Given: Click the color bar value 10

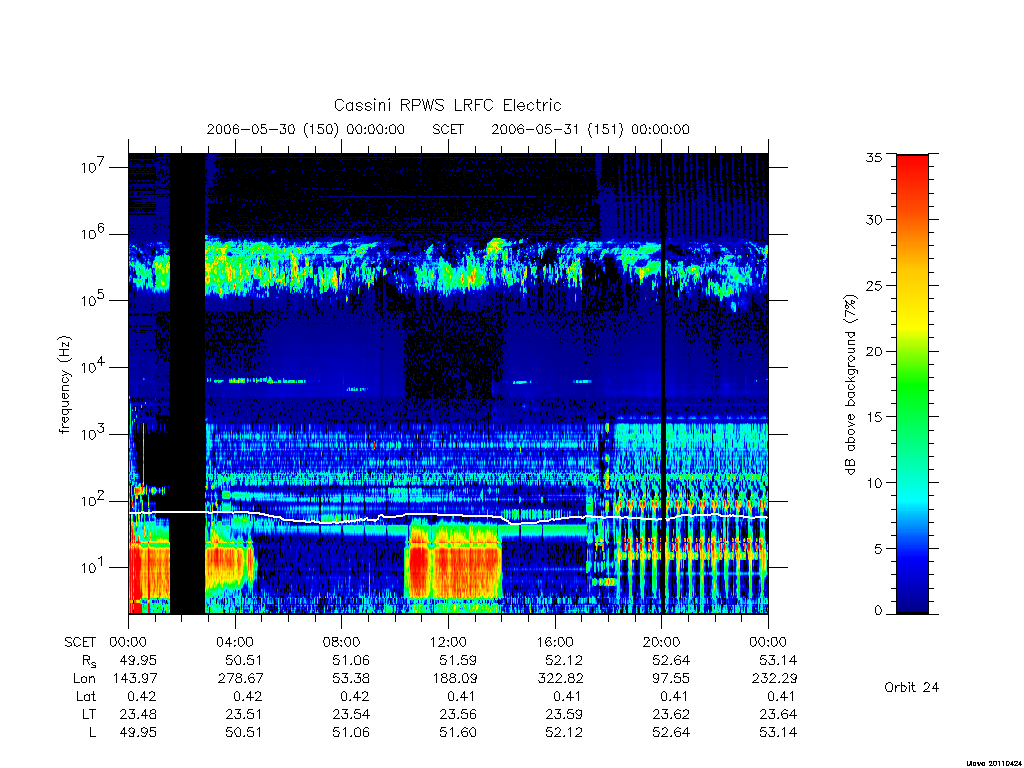Looking at the screenshot, I should click(874, 483).
